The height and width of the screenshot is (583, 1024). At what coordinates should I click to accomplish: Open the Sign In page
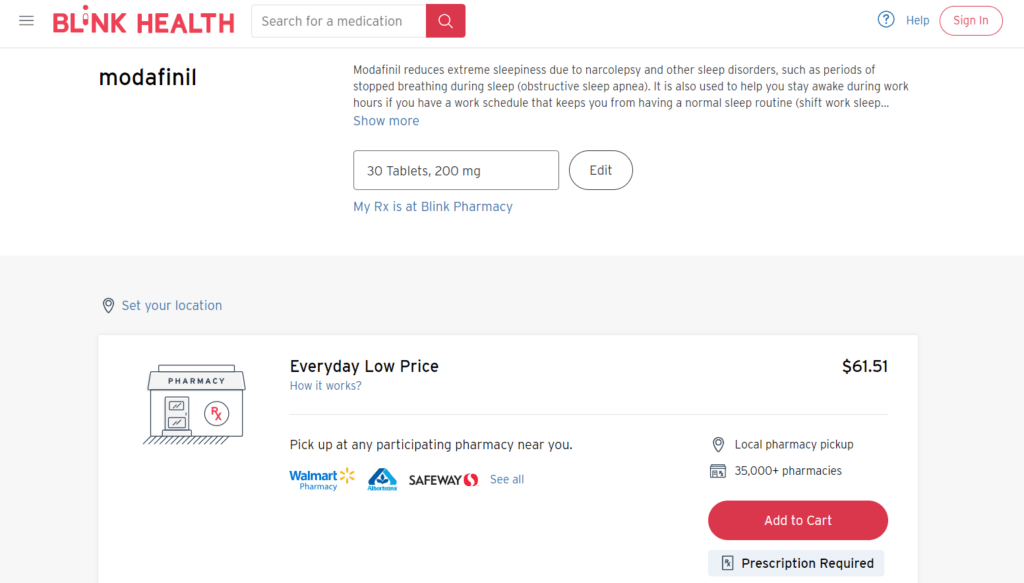[x=970, y=20]
